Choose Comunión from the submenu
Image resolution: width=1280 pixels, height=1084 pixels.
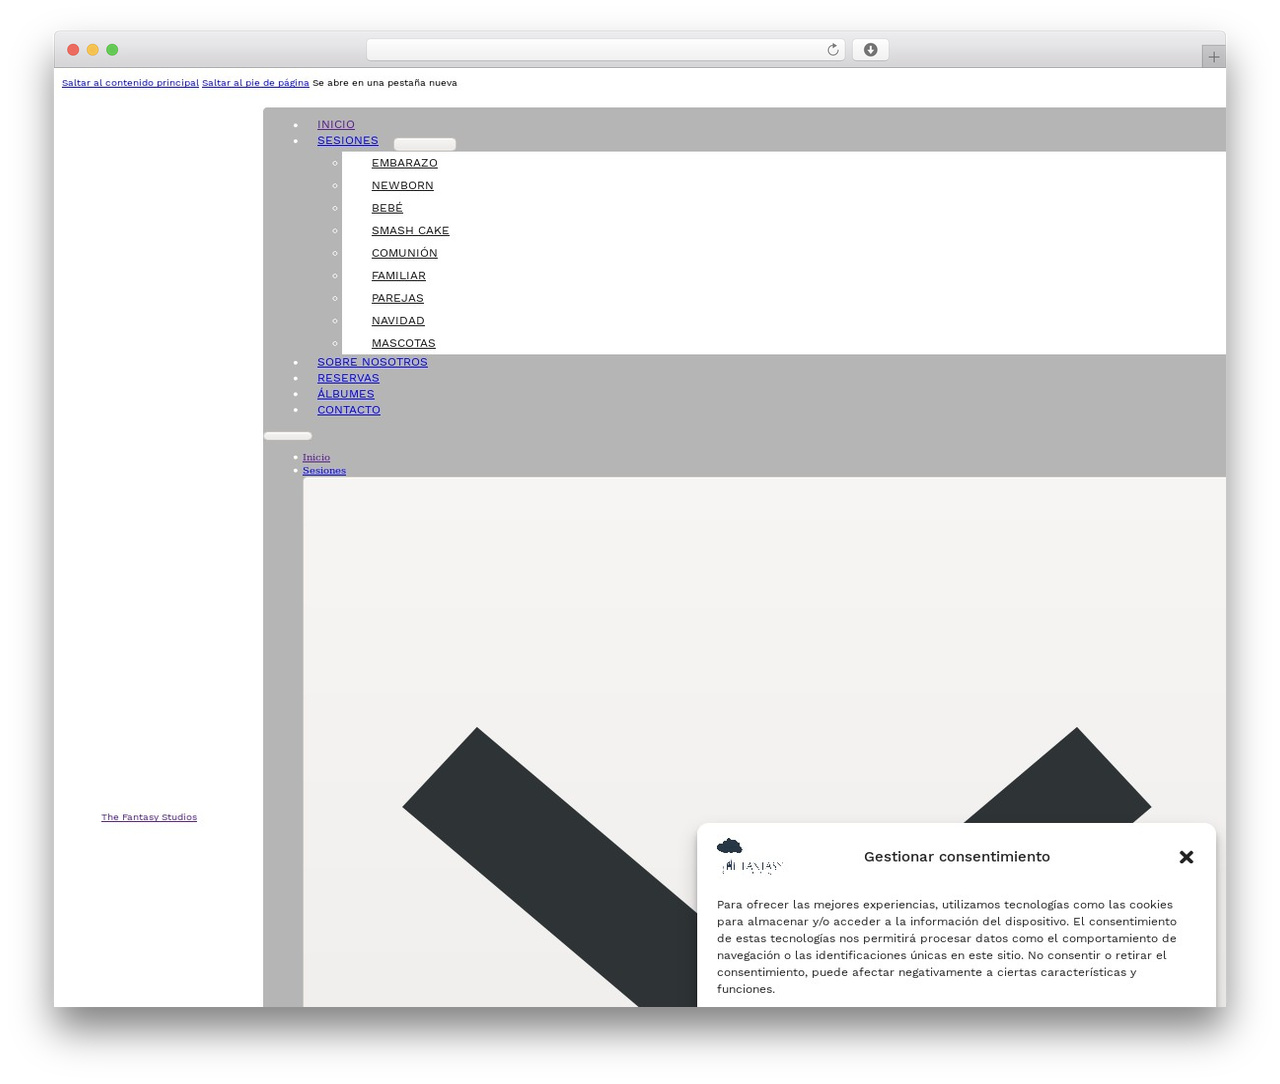pyautogui.click(x=404, y=253)
